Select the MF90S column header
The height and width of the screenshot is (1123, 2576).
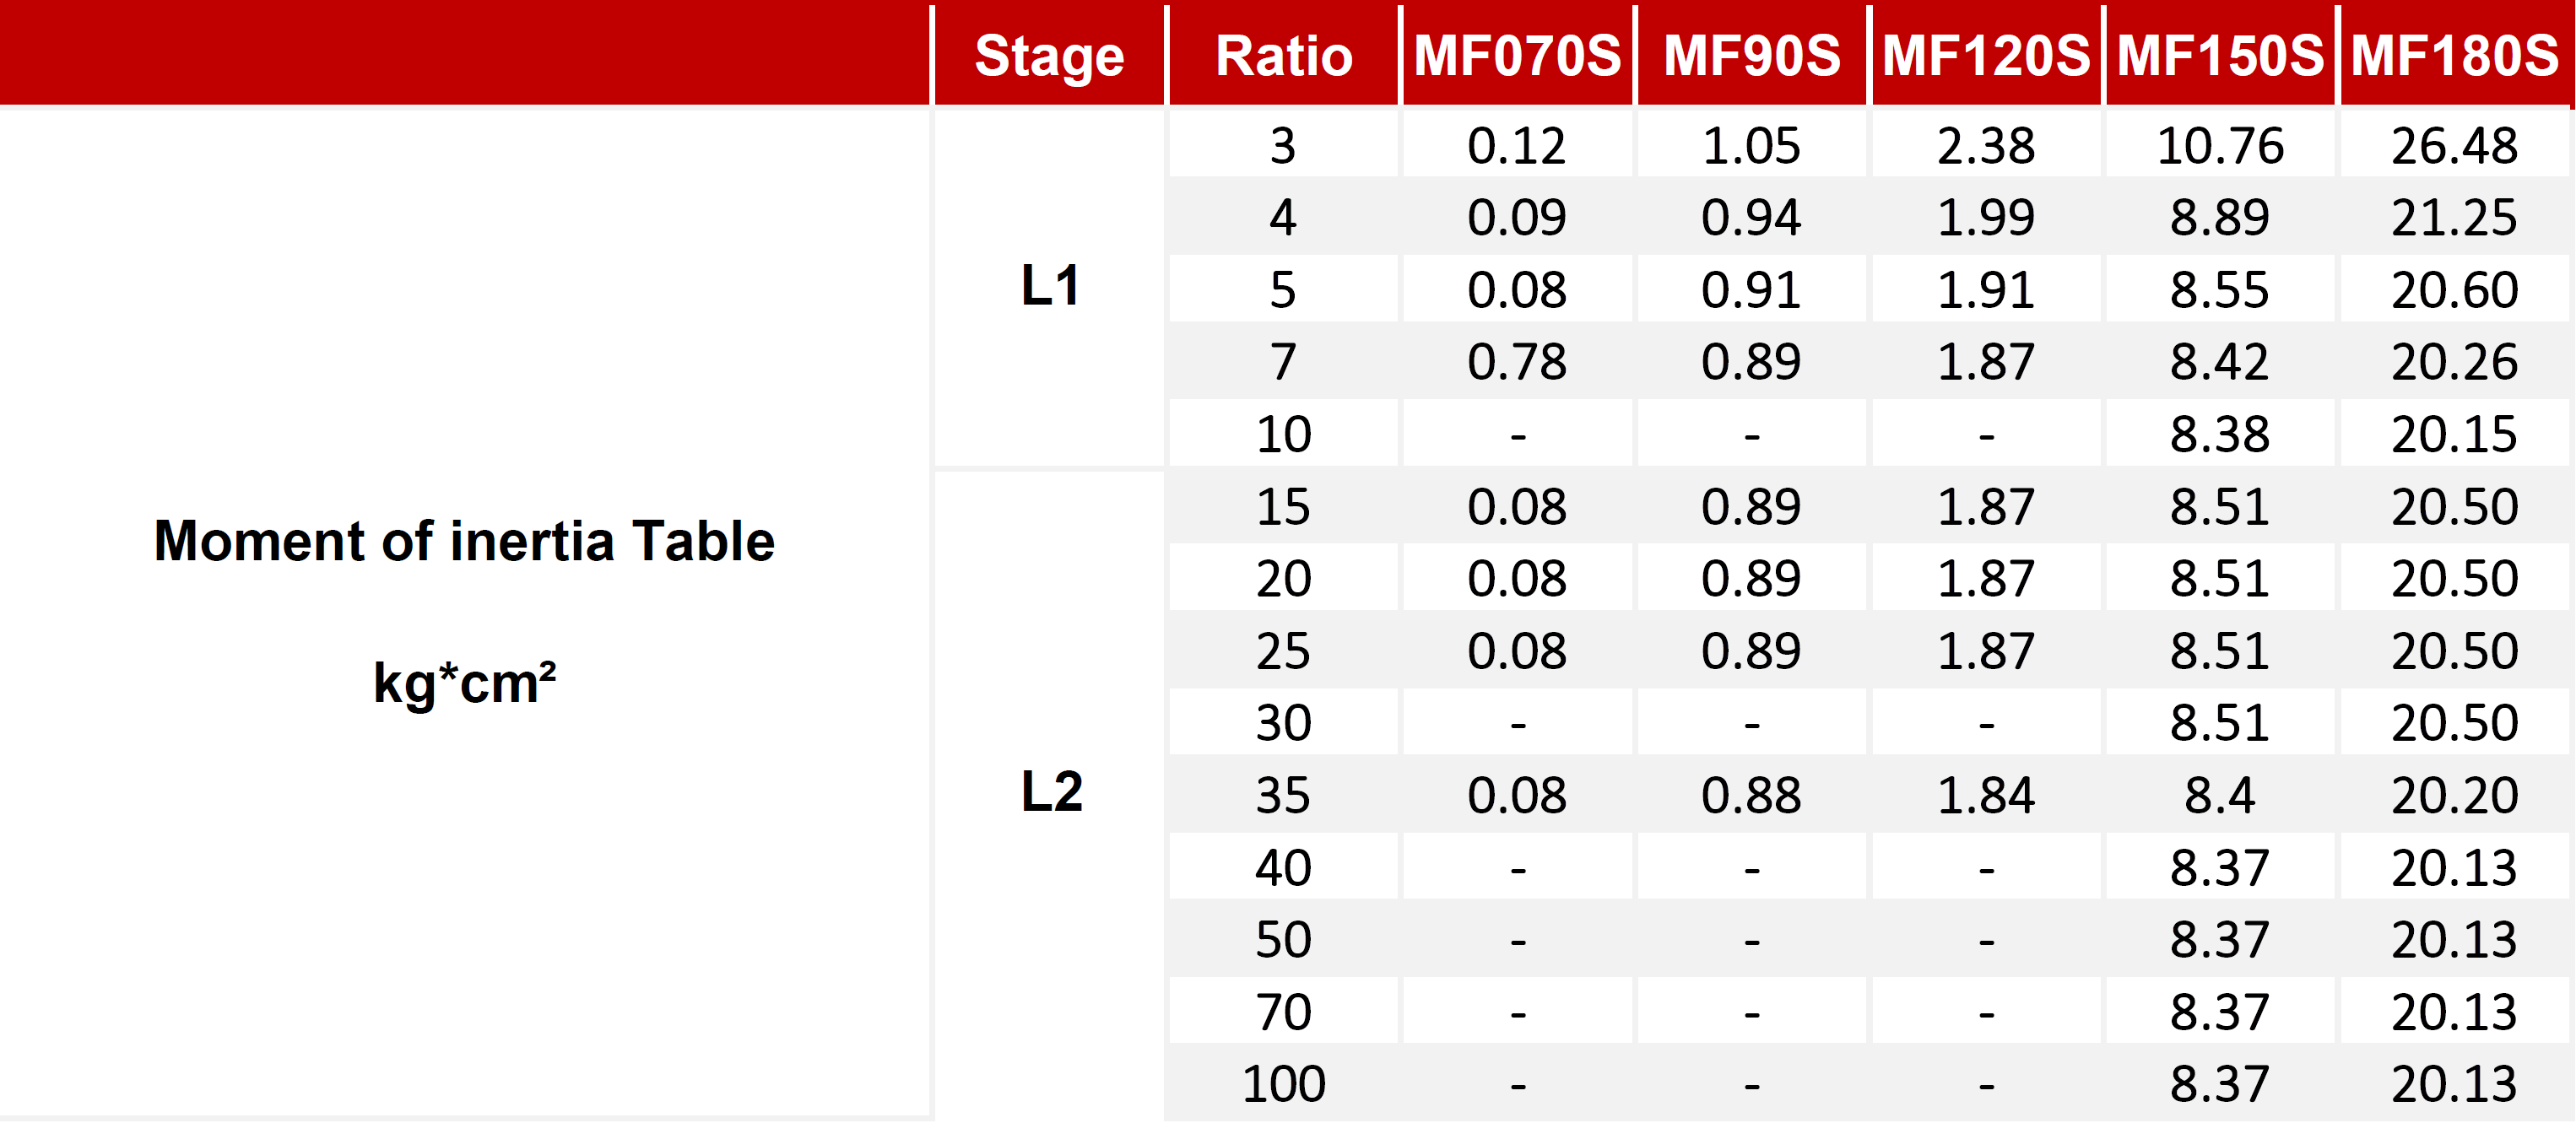click(x=1751, y=55)
